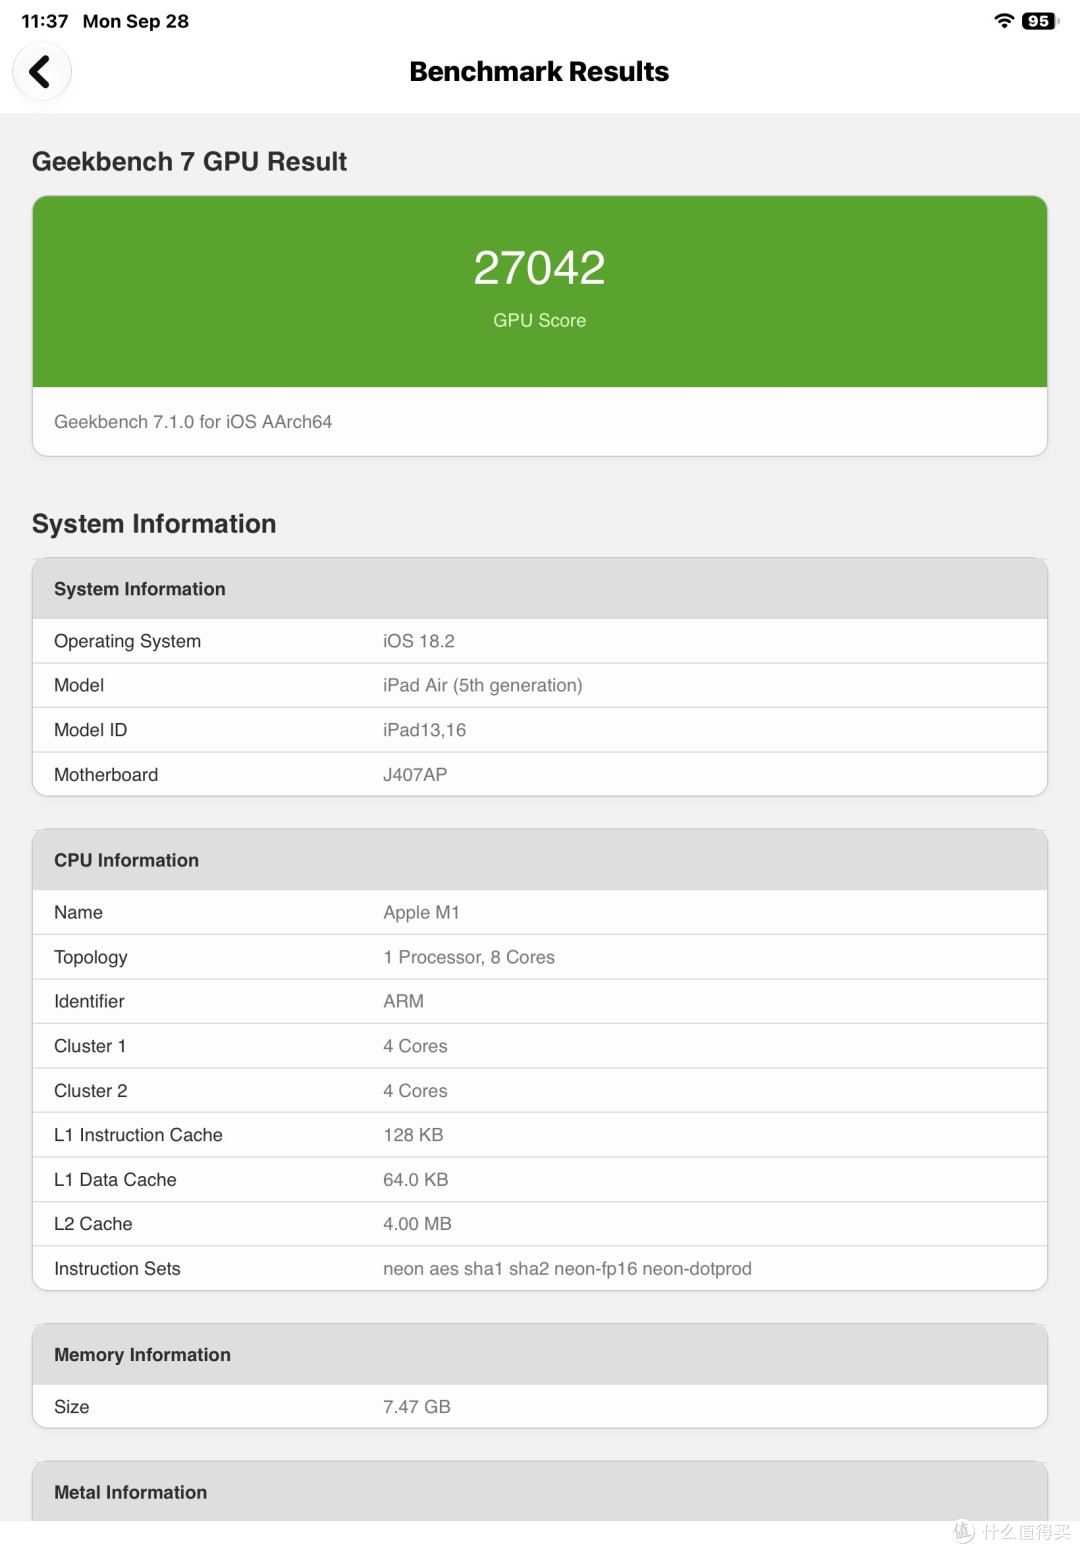This screenshot has width=1080, height=1554.
Task: Tap the Geekbench 7 GPU Result heading
Action: pos(189,161)
